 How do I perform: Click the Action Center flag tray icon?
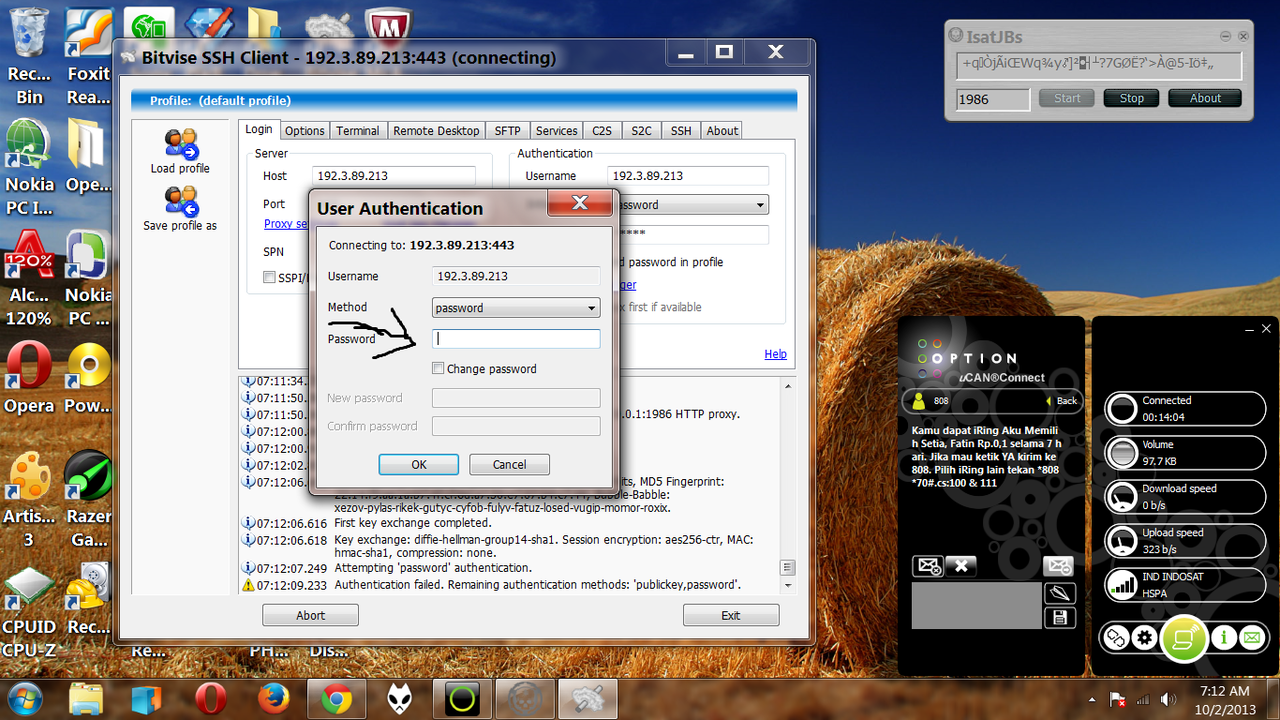pyautogui.click(x=1119, y=700)
